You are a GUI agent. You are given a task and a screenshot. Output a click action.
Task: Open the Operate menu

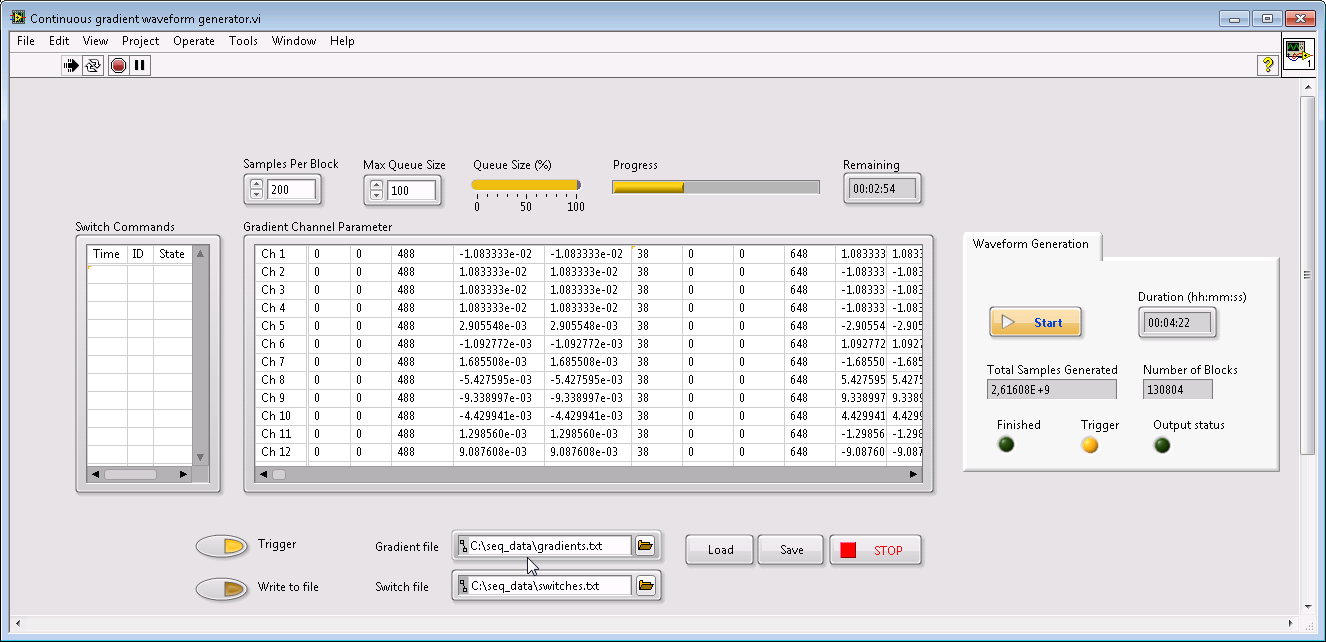(193, 41)
